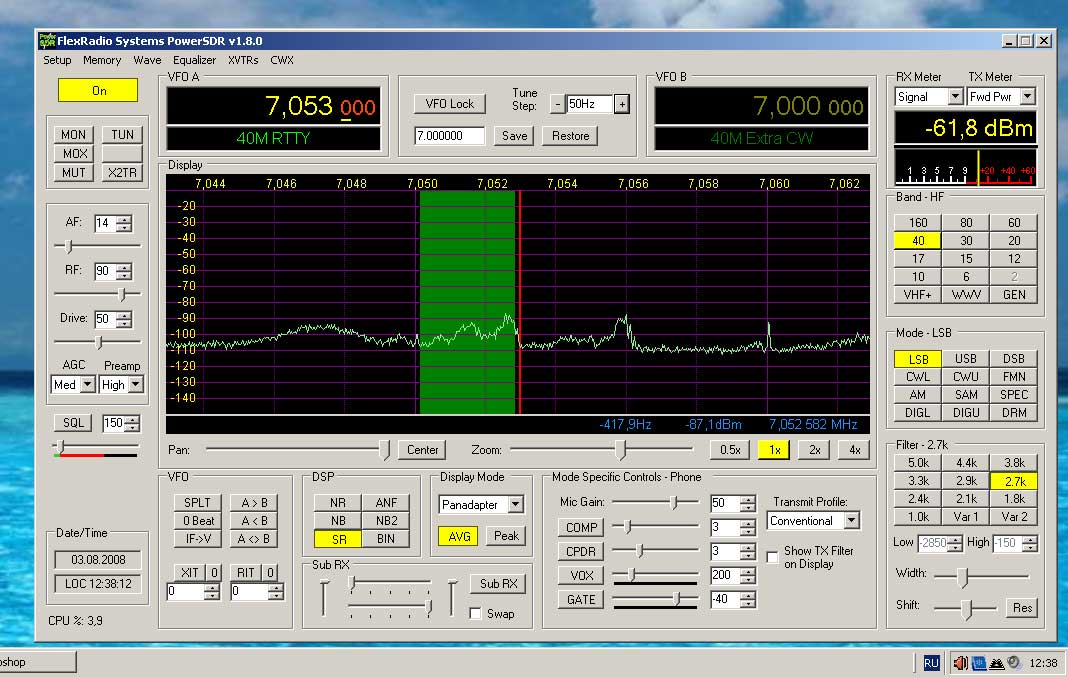The image size is (1068, 677).
Task: Click the saved frequency 7.000000 input field
Action: [449, 136]
